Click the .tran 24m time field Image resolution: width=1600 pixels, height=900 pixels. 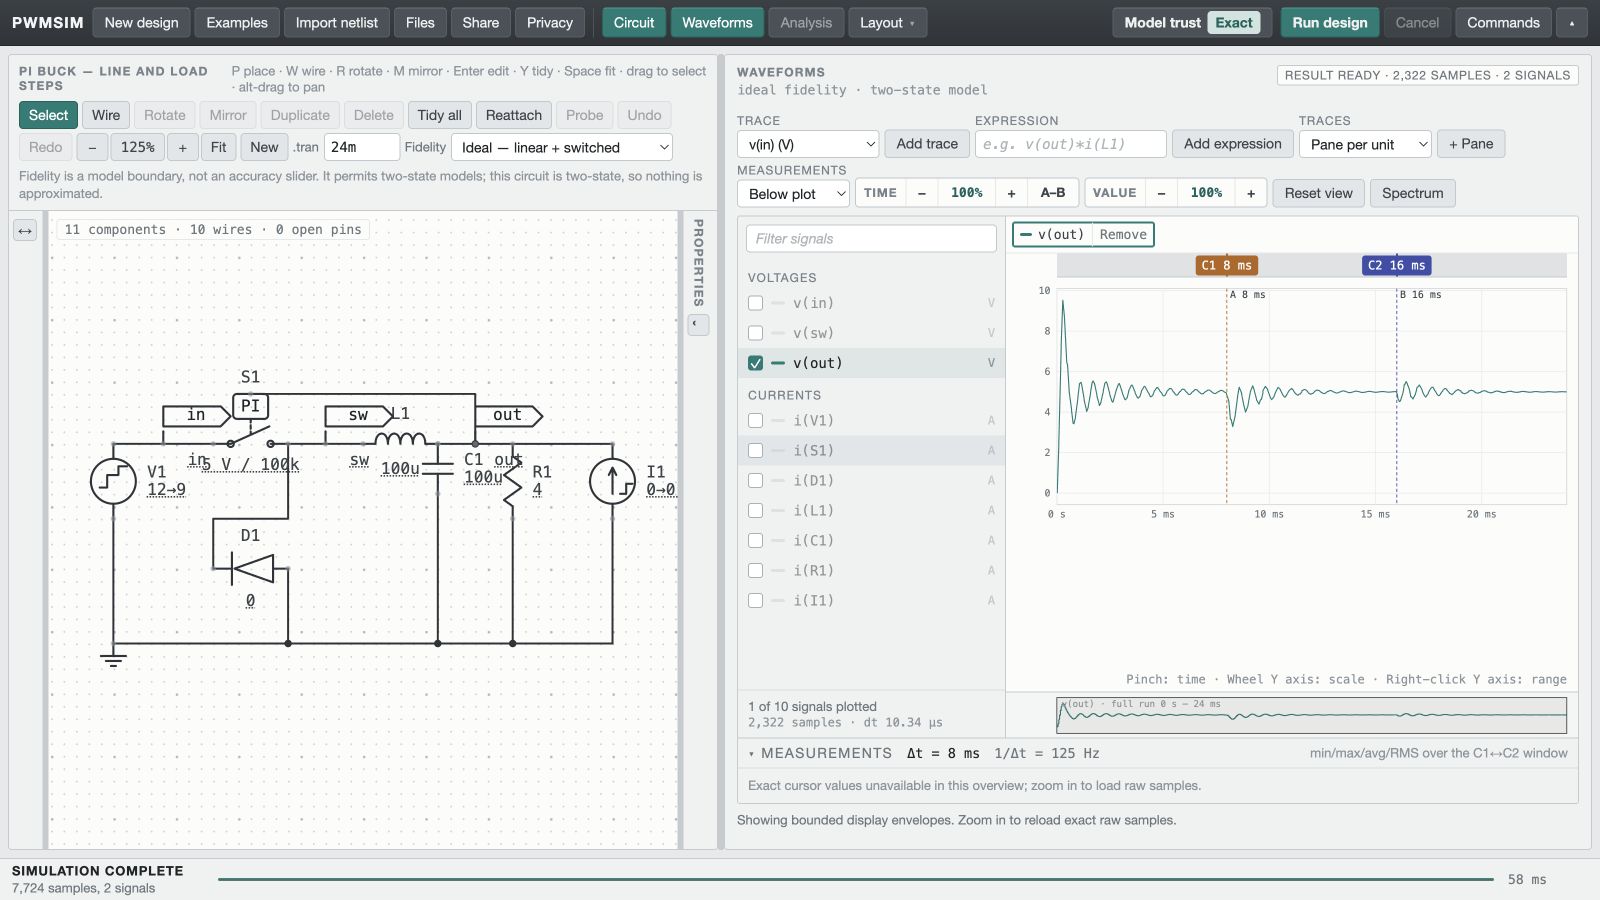pos(361,147)
